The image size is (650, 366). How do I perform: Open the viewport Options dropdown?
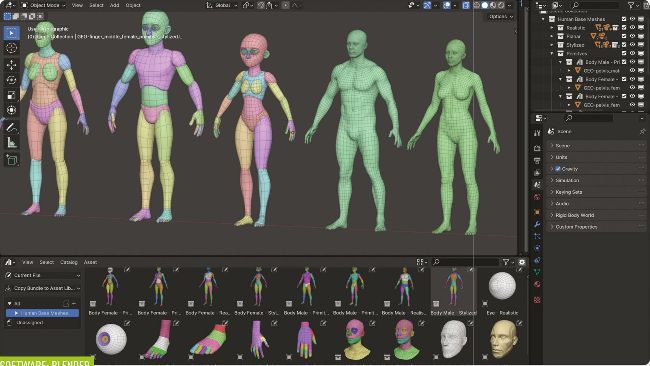tap(500, 17)
